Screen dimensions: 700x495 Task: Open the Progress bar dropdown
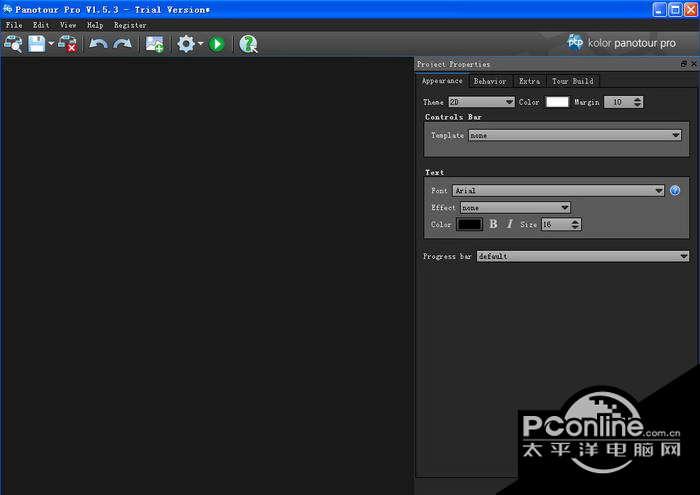coord(583,256)
